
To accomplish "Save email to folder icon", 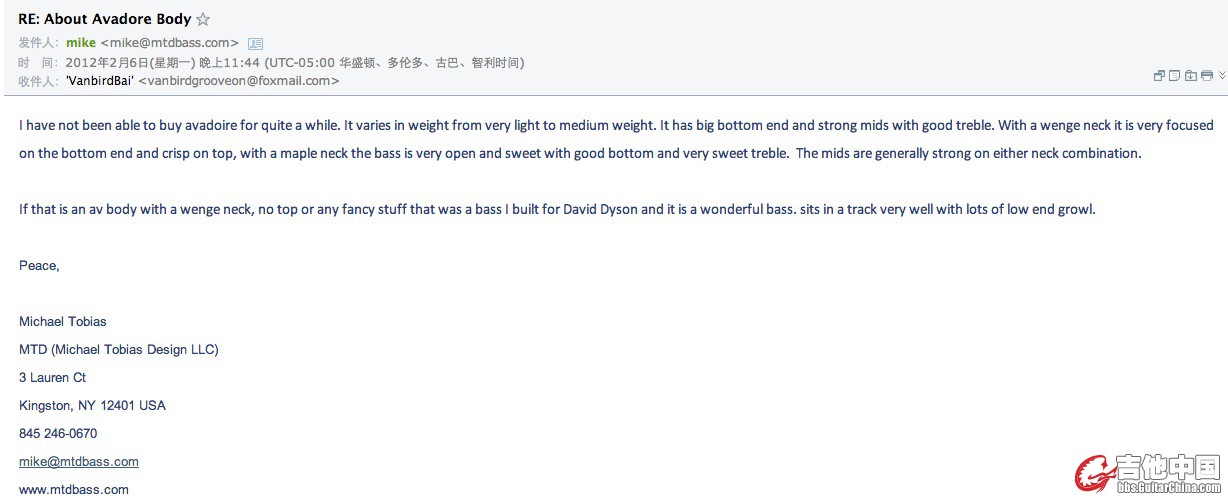I will coord(1191,75).
